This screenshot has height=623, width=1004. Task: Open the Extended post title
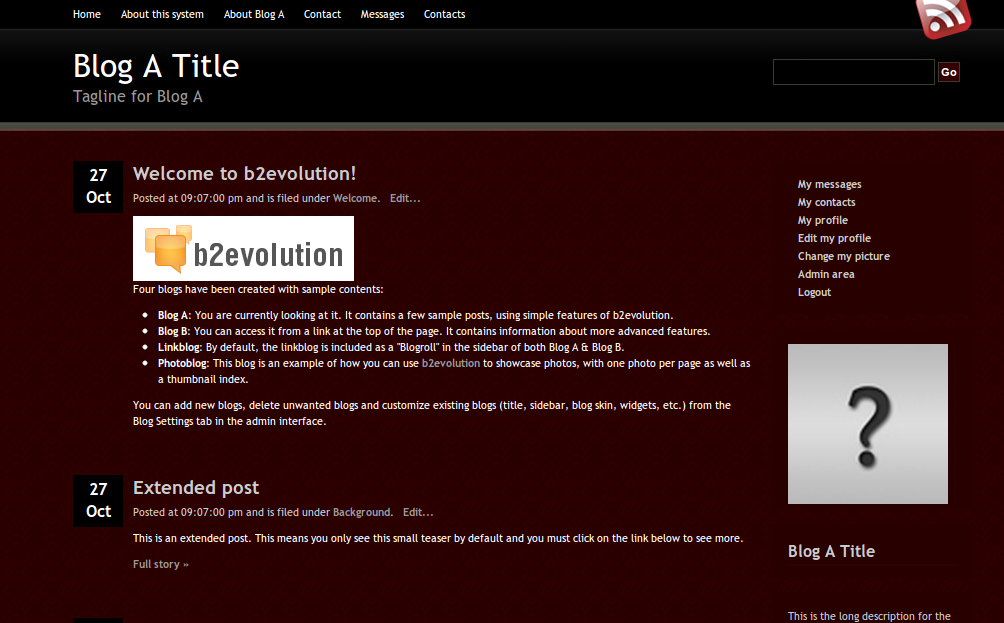point(196,488)
